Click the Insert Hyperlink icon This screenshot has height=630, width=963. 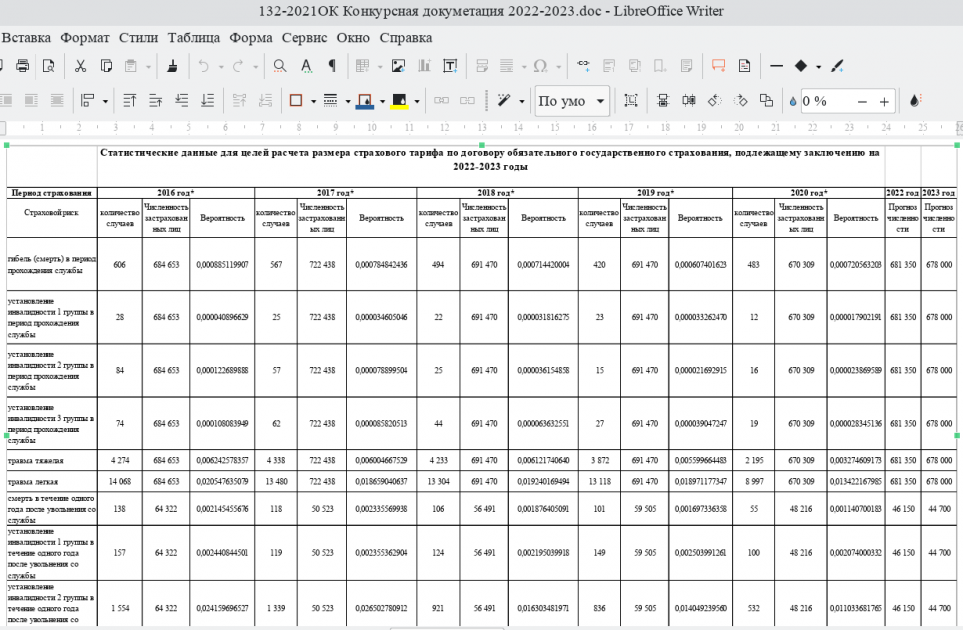(584, 66)
